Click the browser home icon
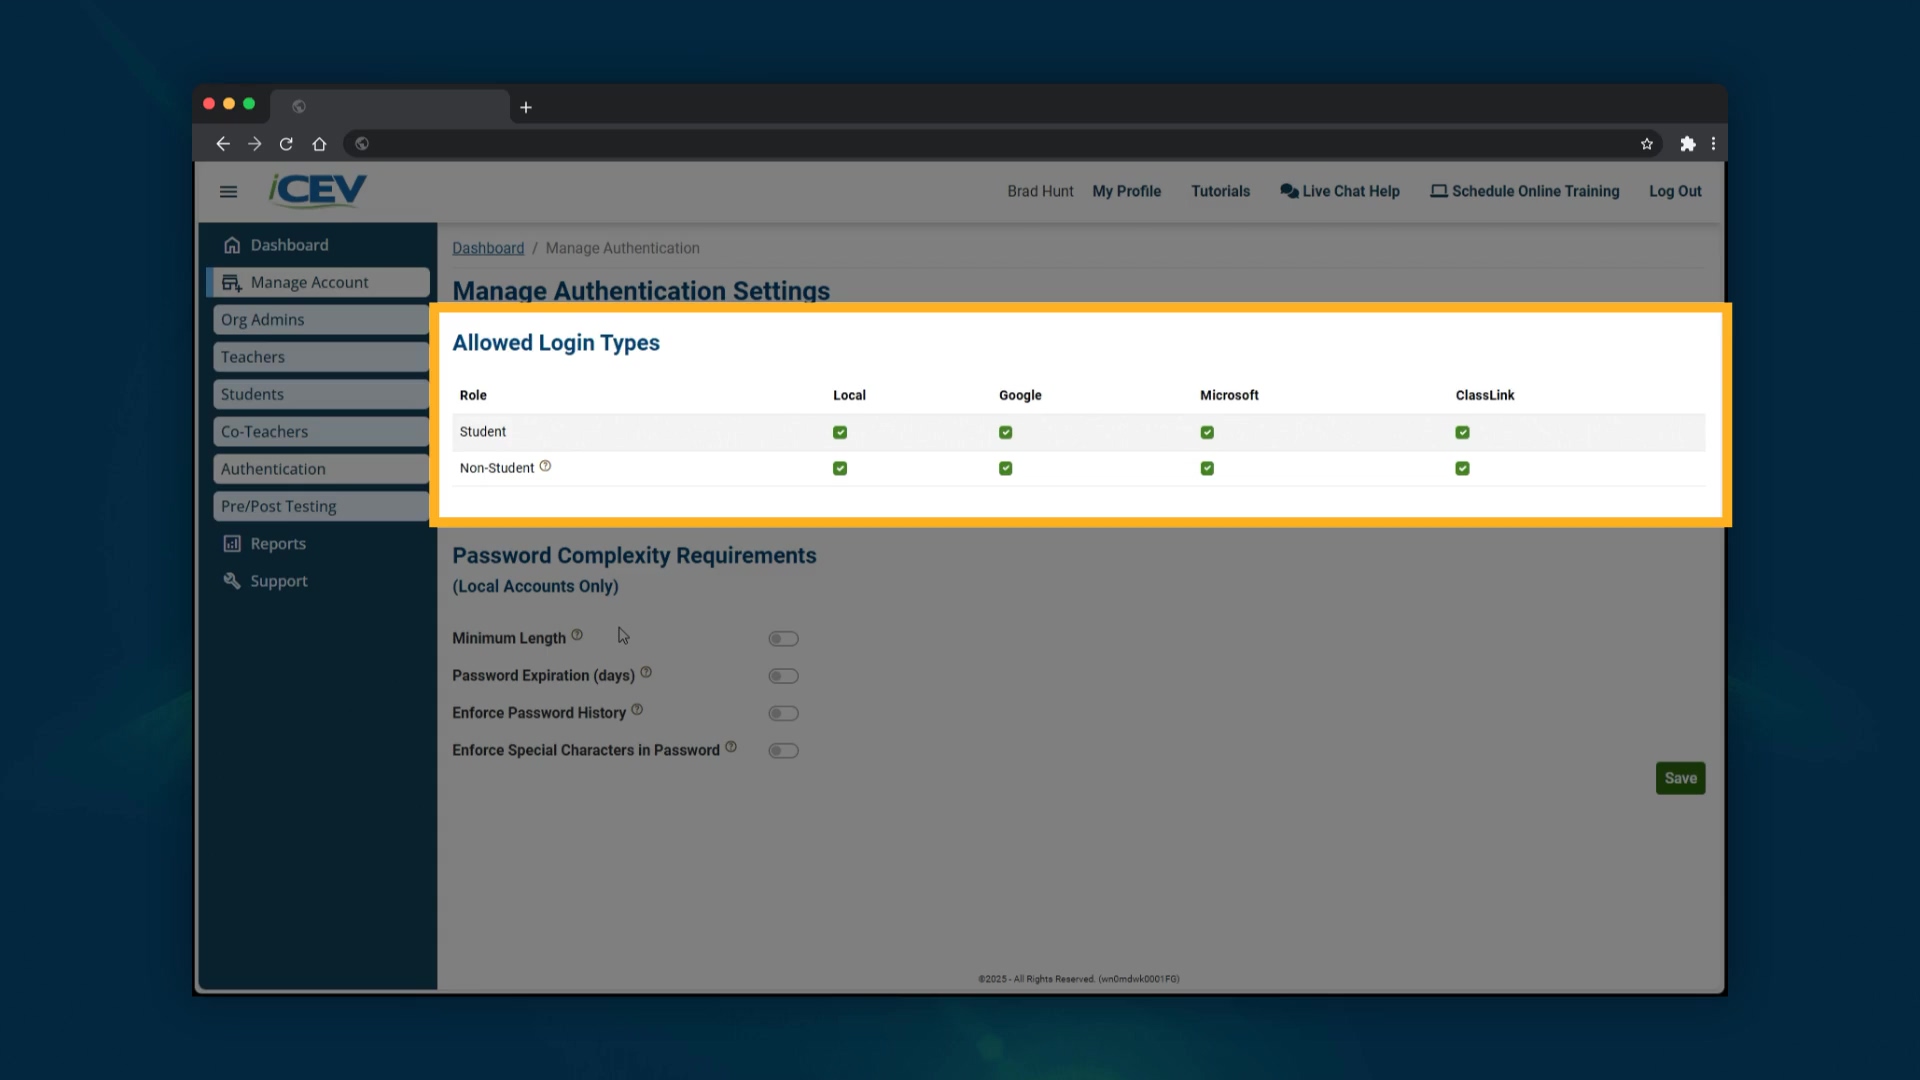 (319, 144)
